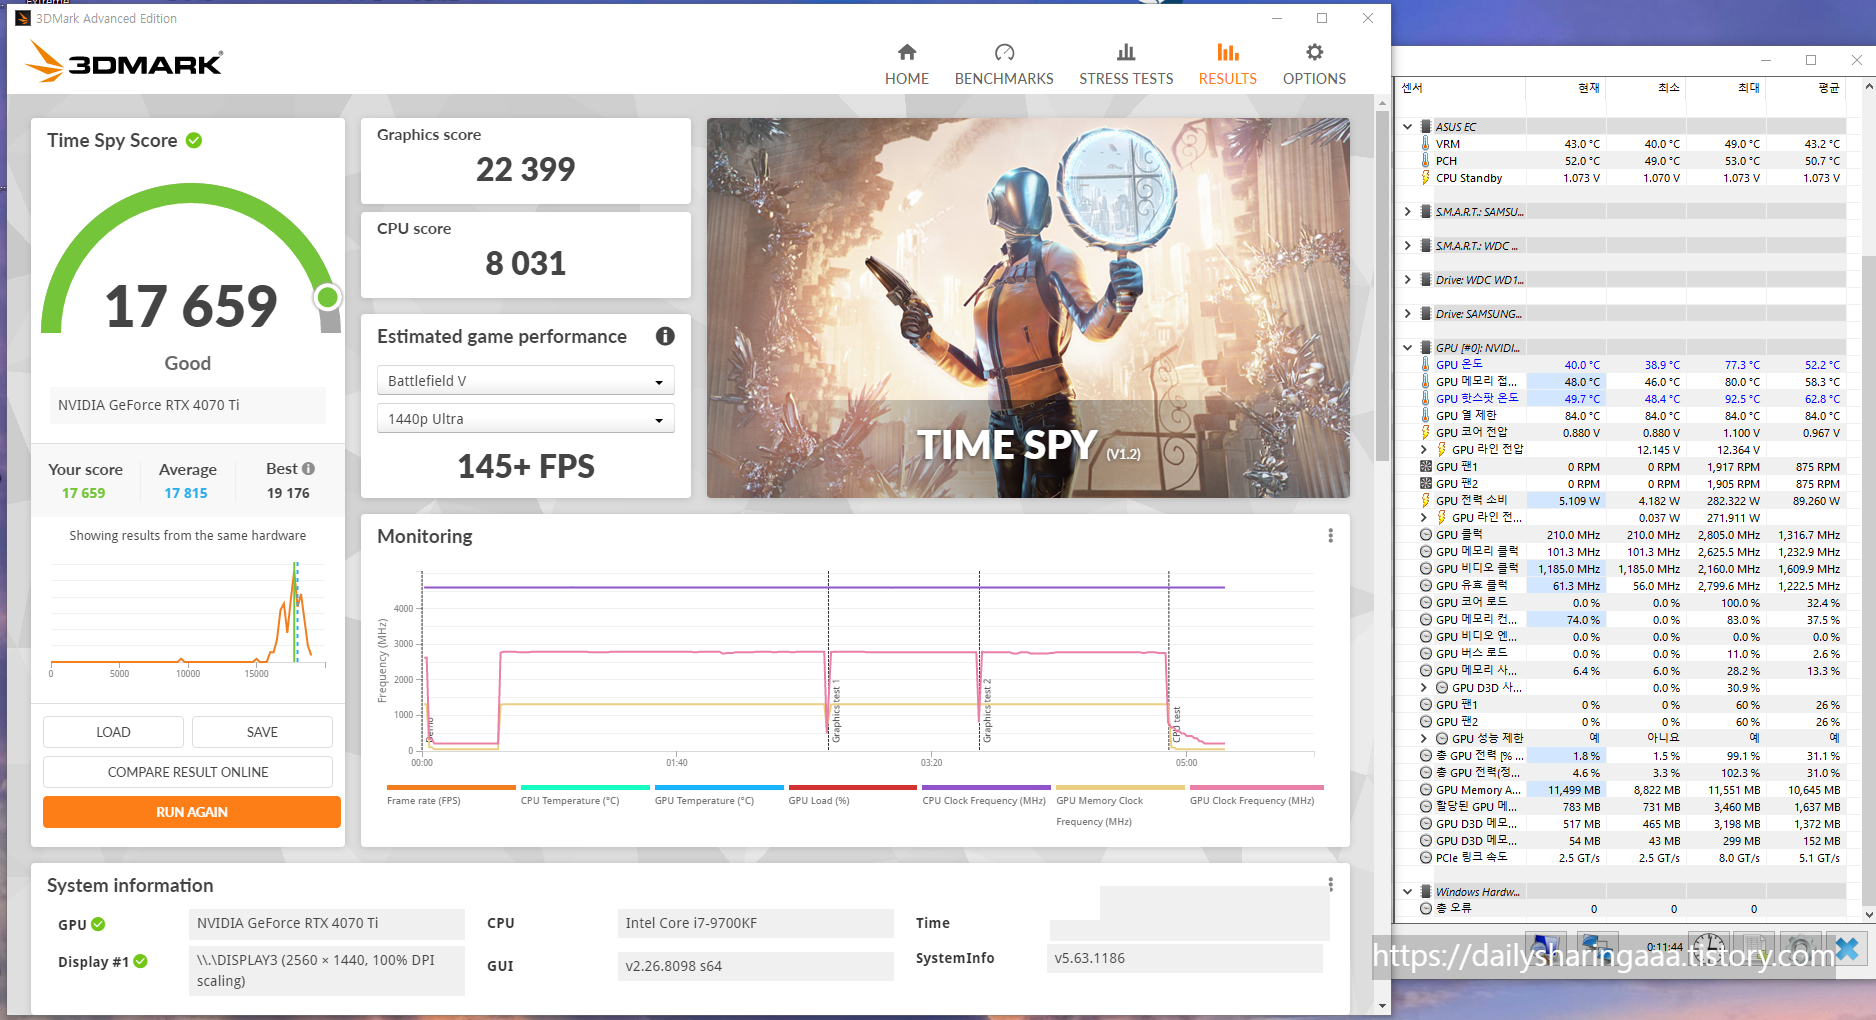This screenshot has height=1020, width=1876.
Task: Click the Graphics score value 22 399
Action: [526, 169]
